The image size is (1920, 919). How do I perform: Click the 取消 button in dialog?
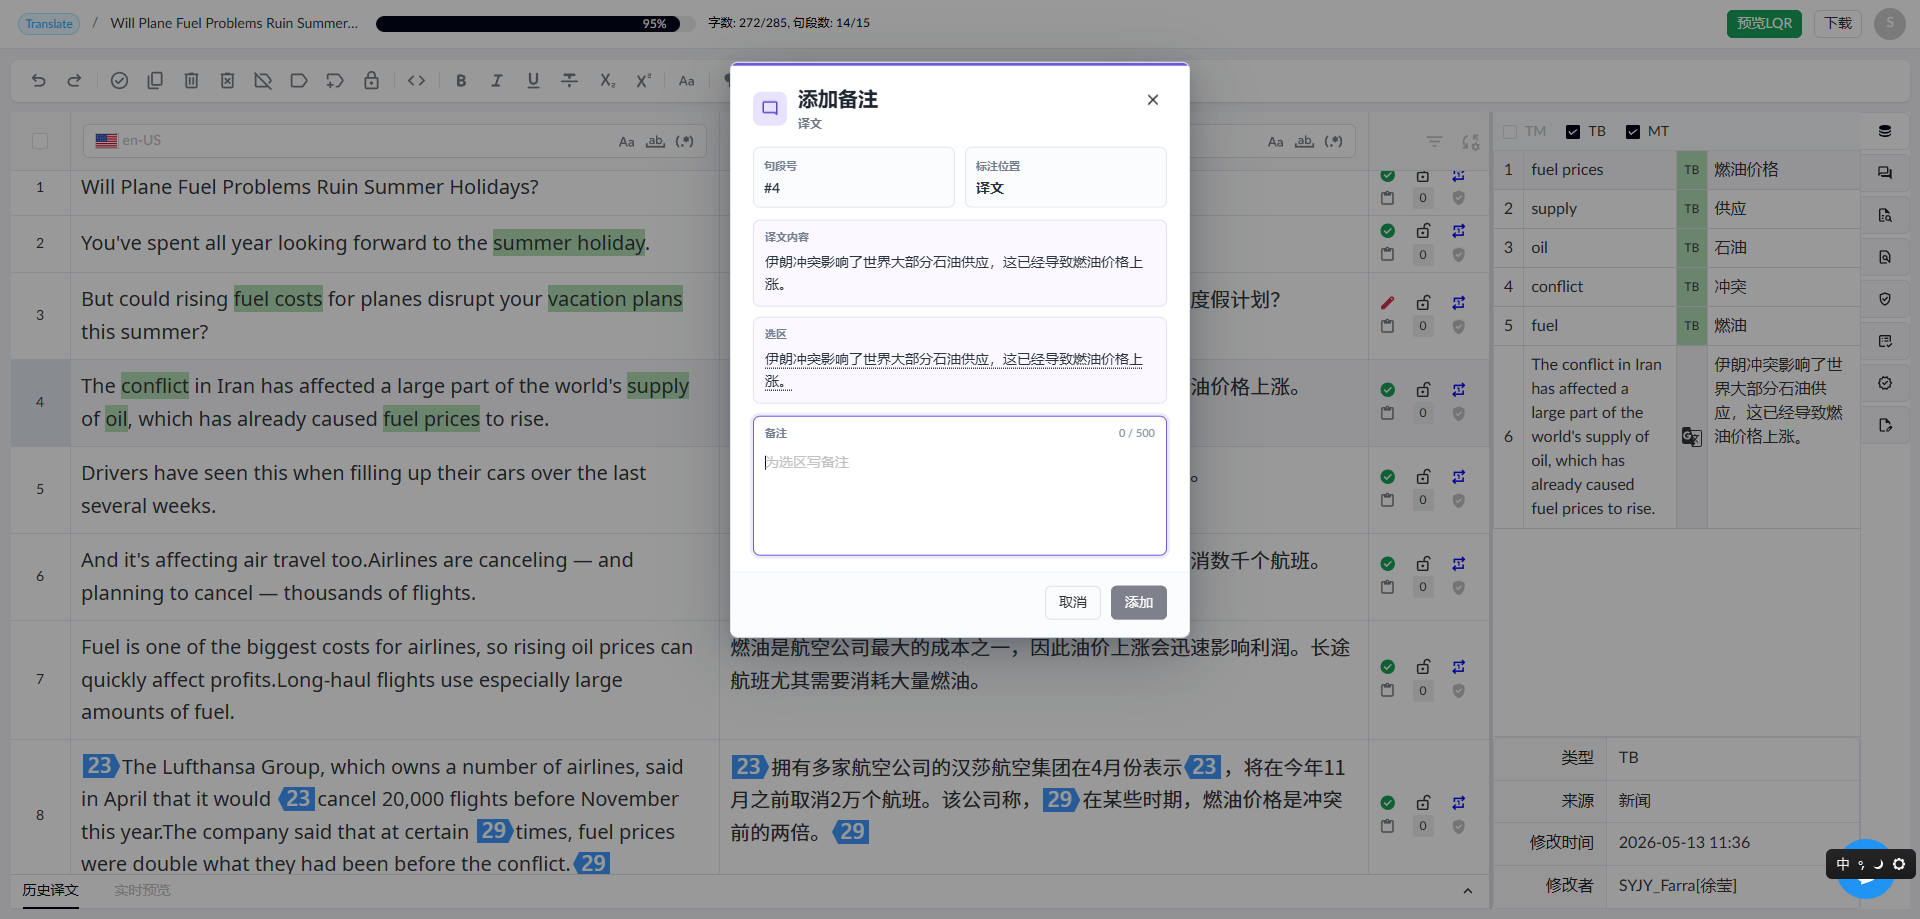[1073, 602]
